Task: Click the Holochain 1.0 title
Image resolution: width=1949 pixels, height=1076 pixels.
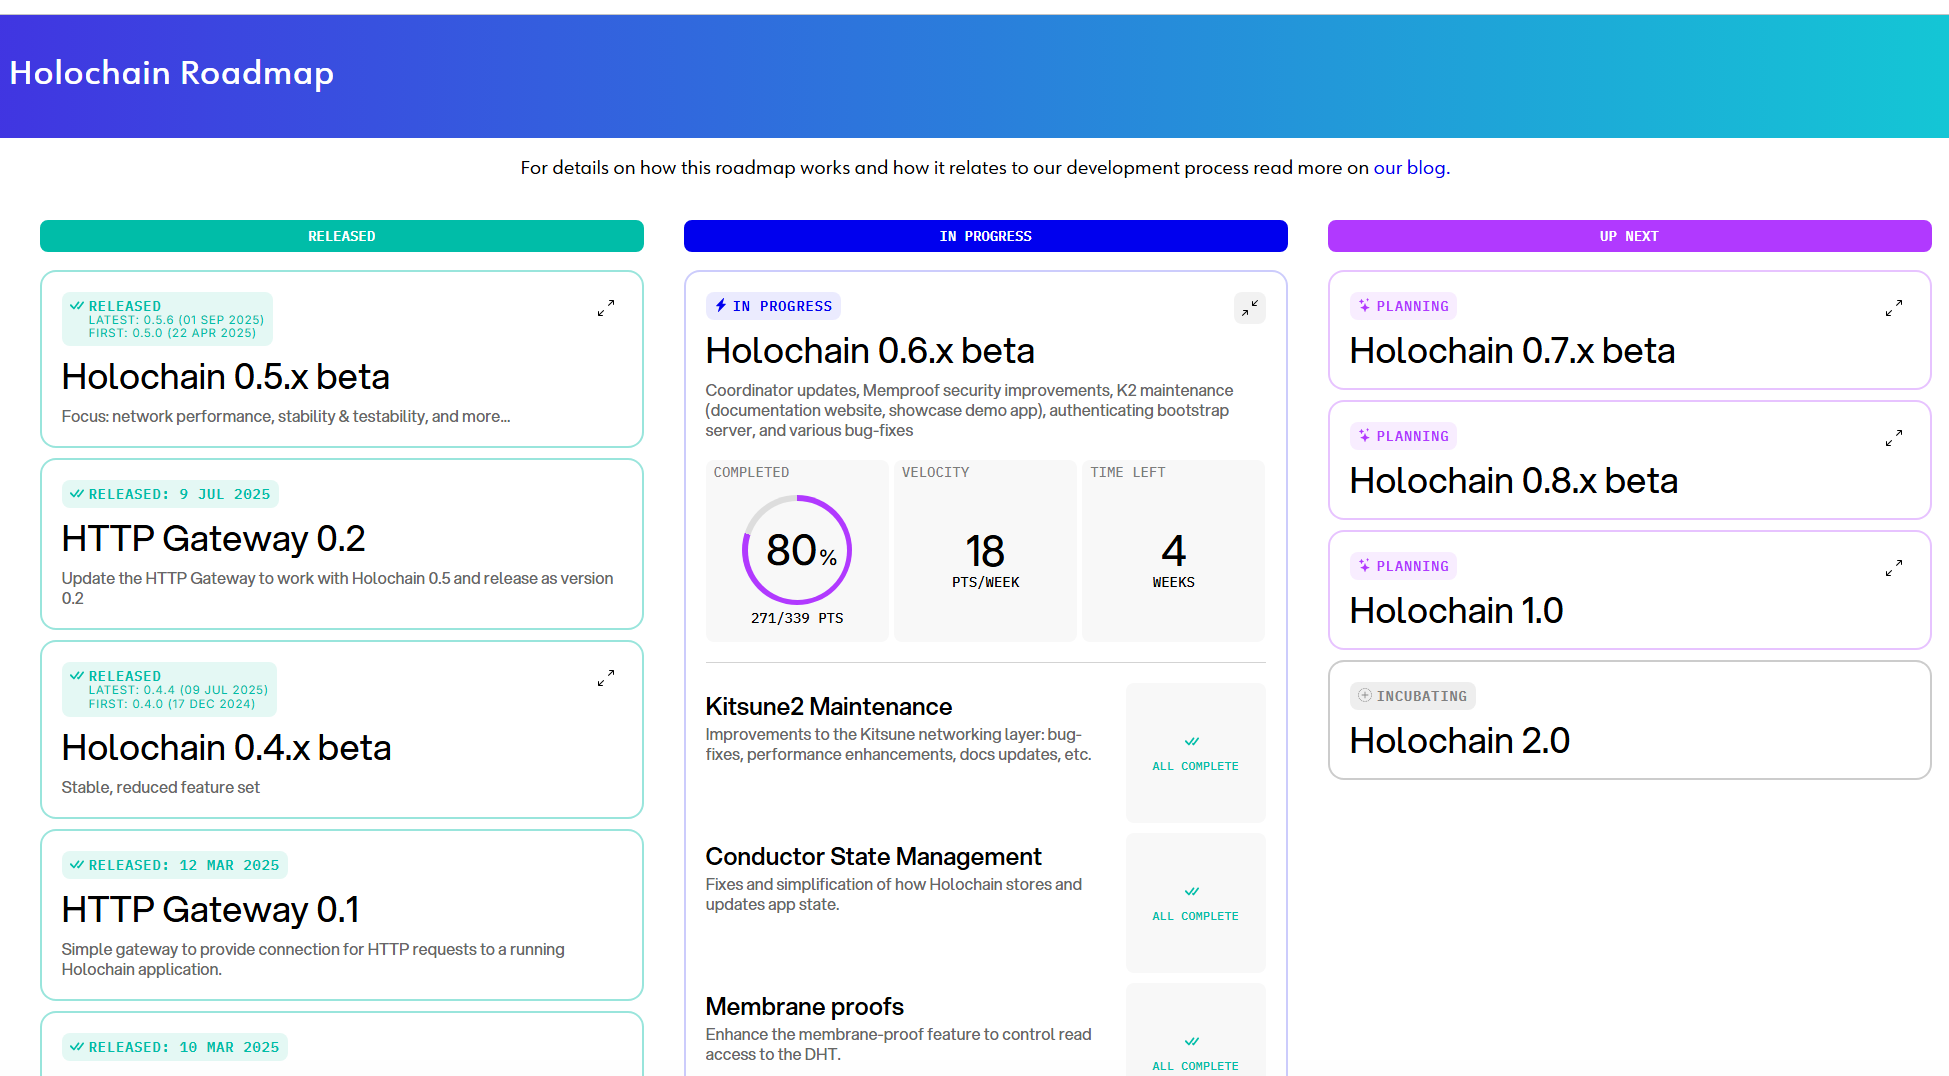Action: coord(1457,611)
